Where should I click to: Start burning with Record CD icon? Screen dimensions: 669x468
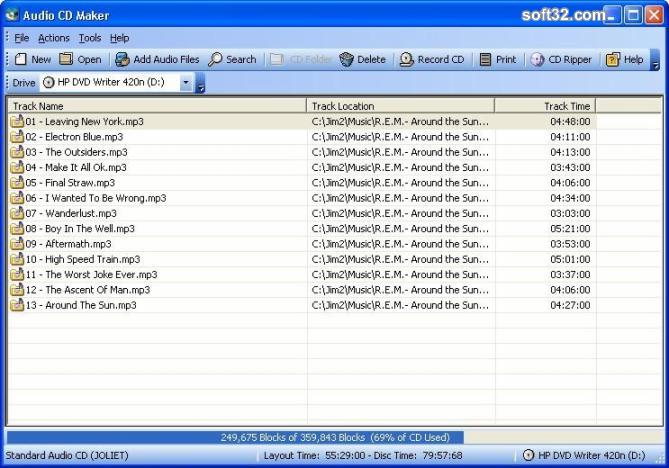407,59
